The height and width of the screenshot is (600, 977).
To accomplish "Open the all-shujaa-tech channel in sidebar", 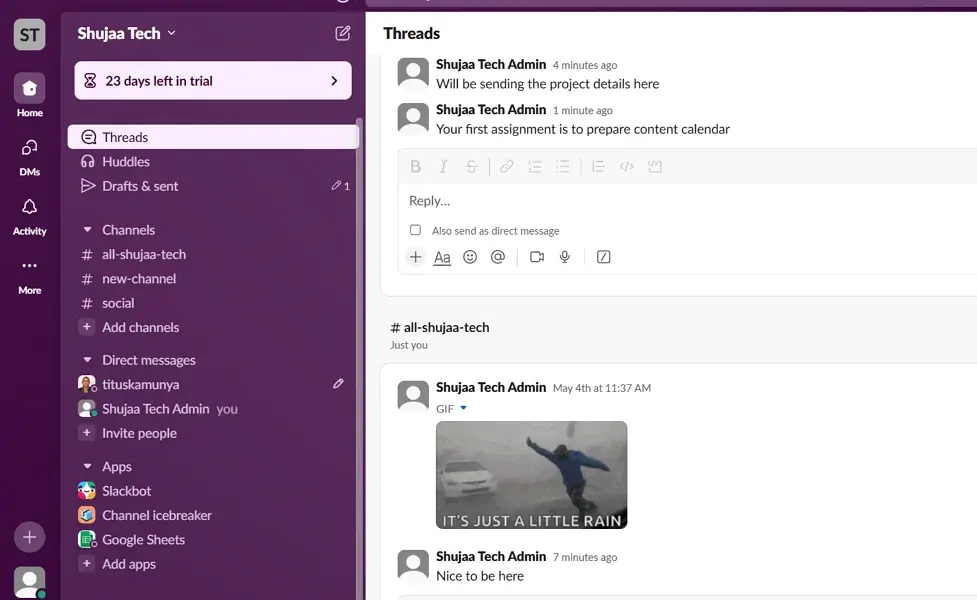I will click(x=213, y=254).
